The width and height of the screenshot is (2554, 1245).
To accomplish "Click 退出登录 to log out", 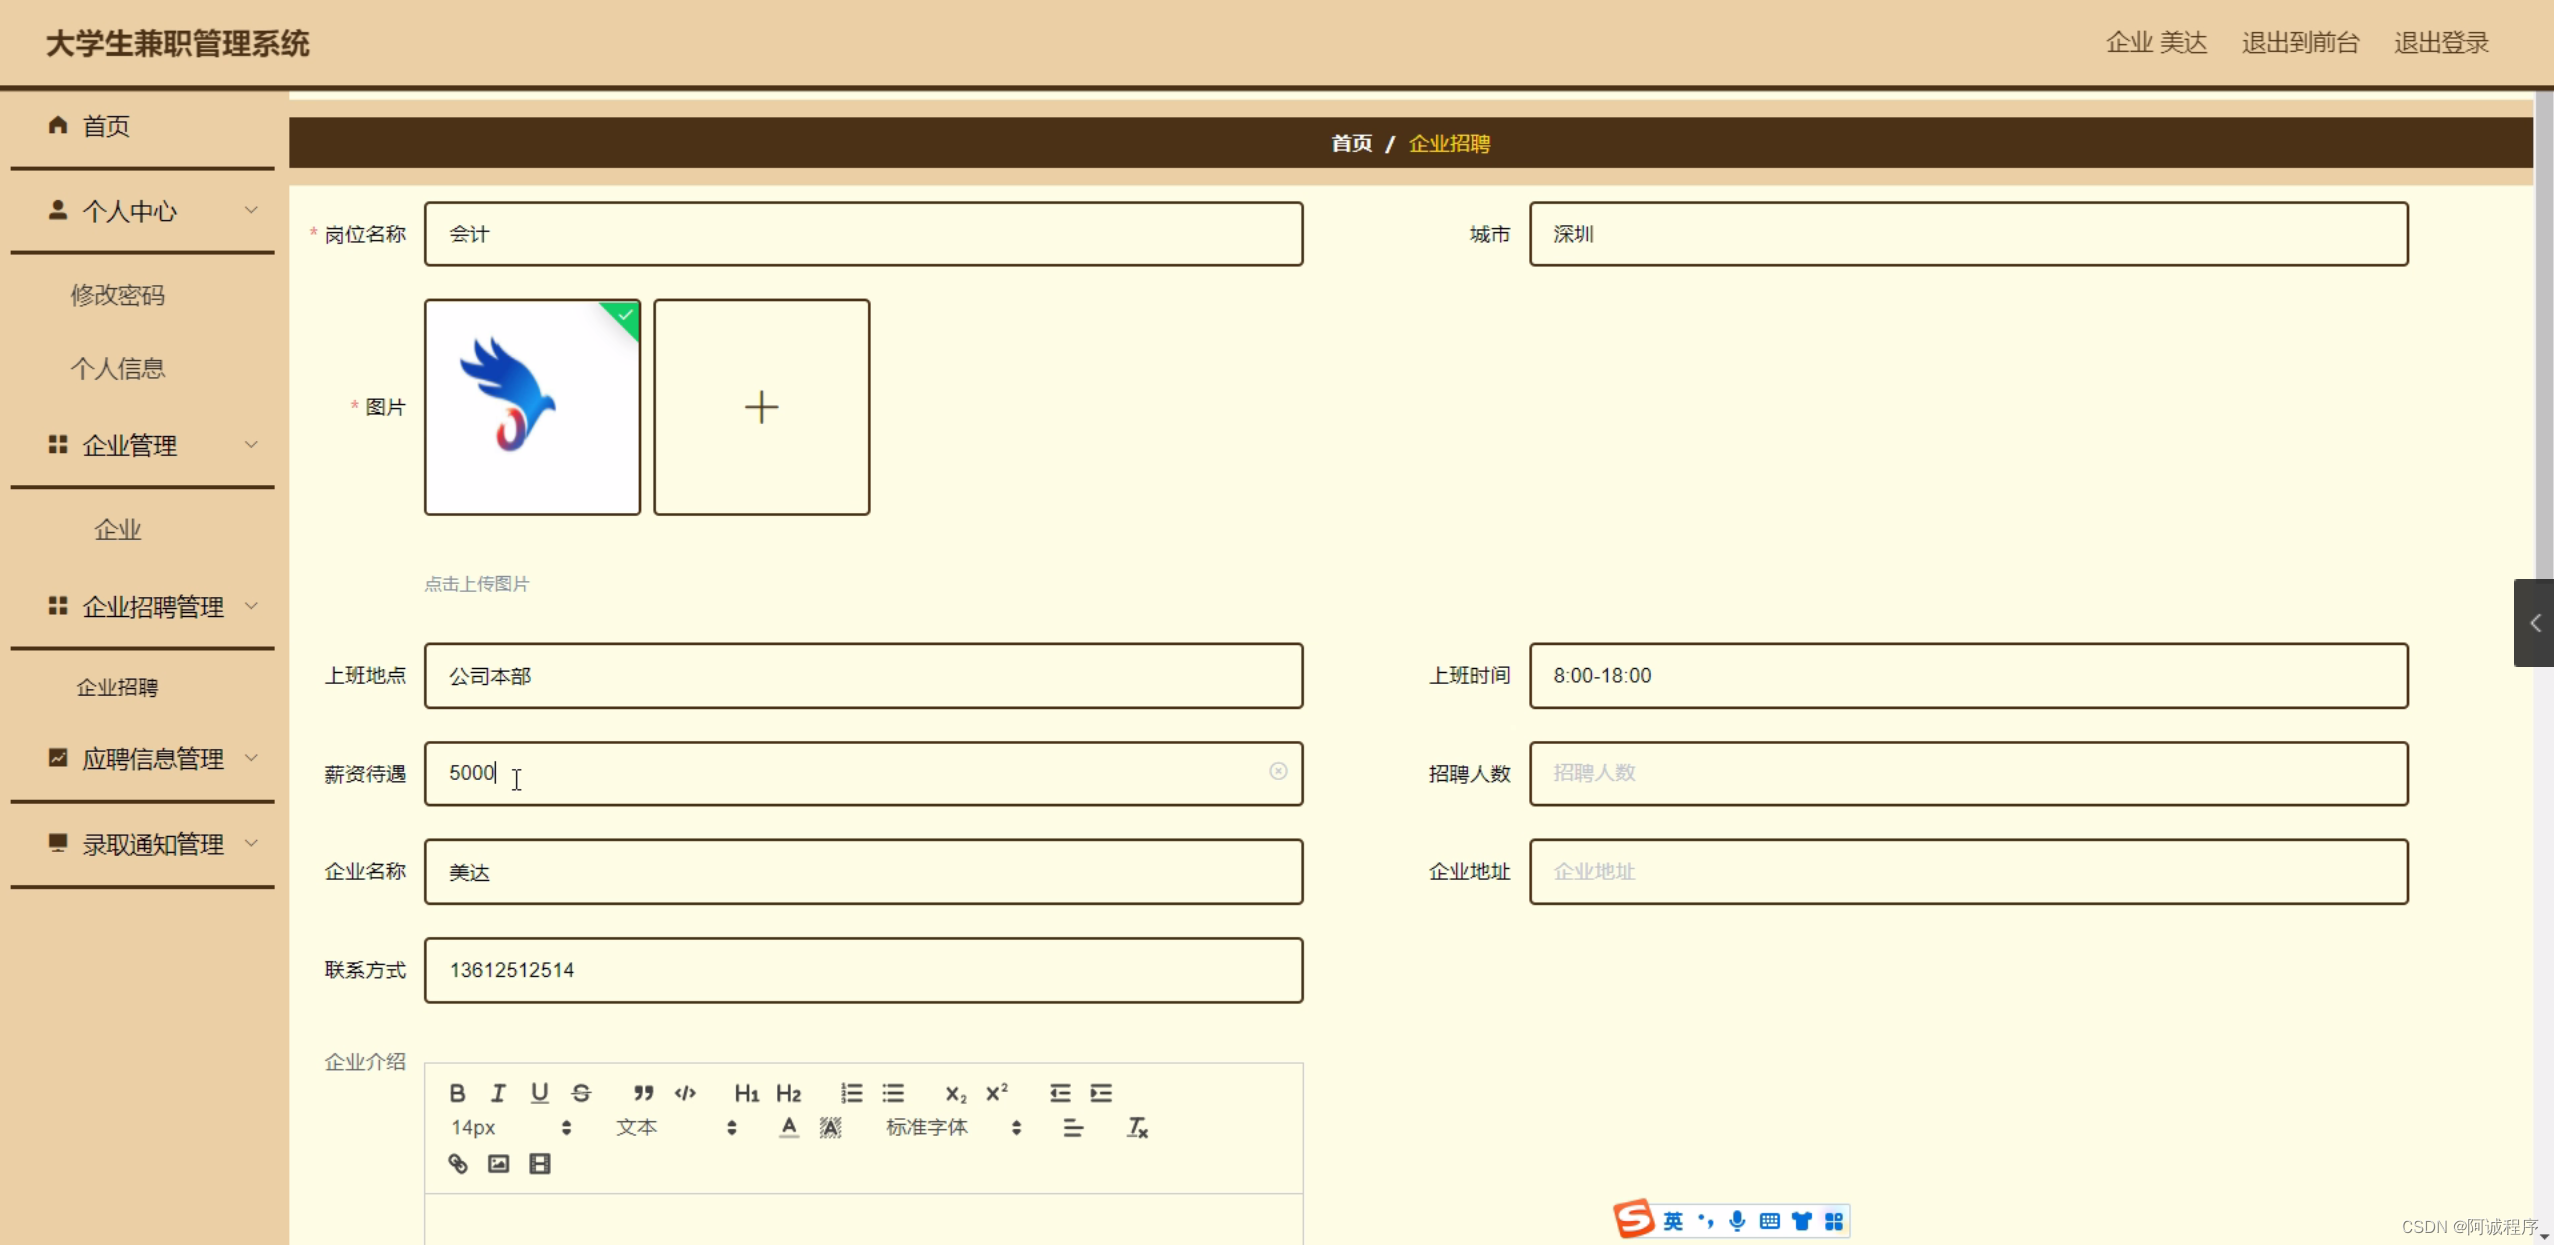I will coord(2440,43).
